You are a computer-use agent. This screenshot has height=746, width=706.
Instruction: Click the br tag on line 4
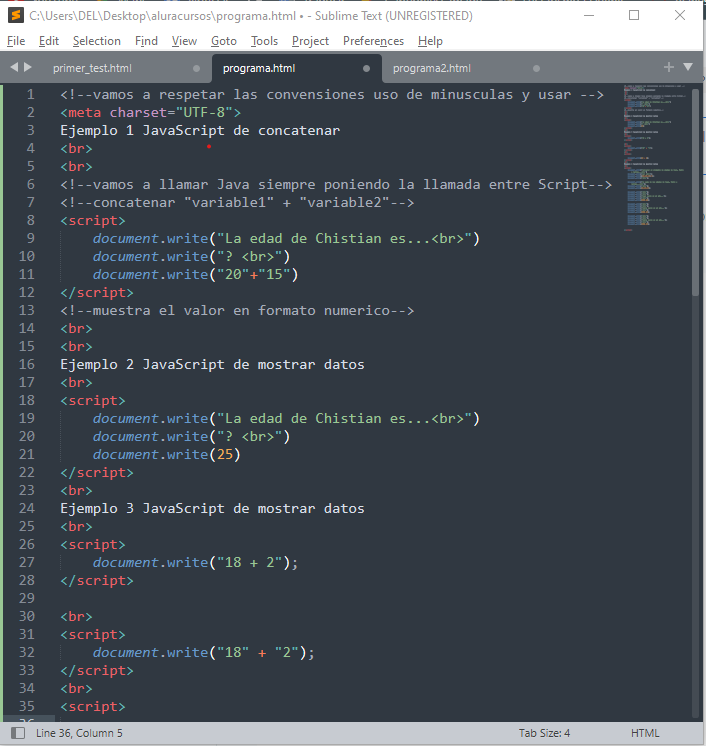pyautogui.click(x=76, y=148)
